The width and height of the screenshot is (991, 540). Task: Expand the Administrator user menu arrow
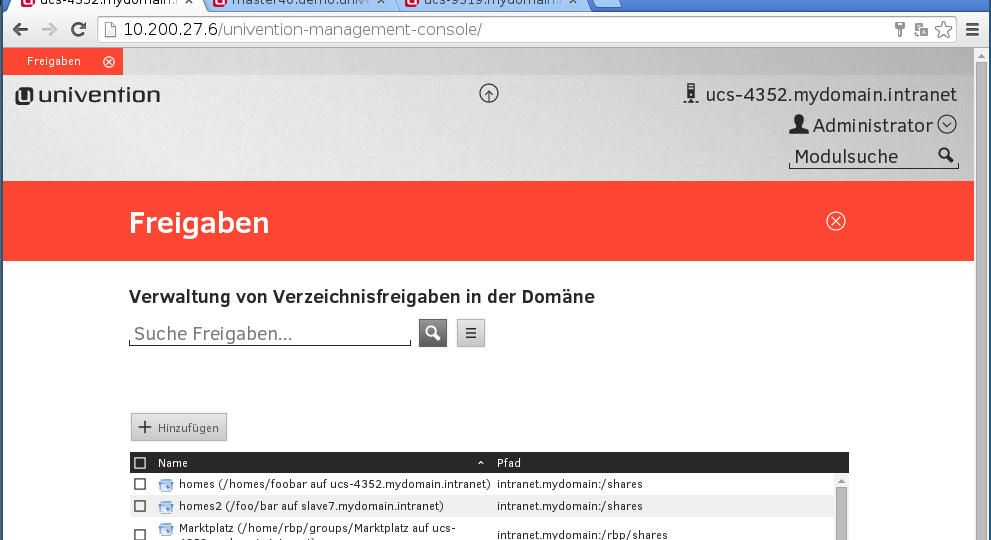tap(947, 125)
